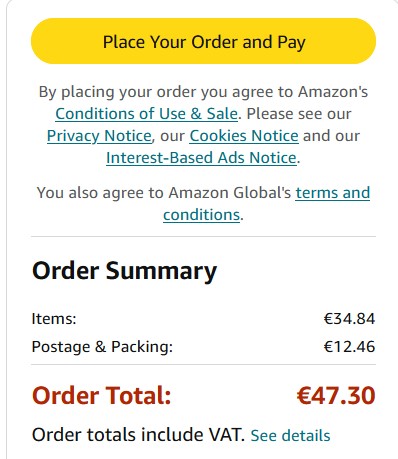
Task: Open the Cookies Notice link
Action: pos(244,136)
